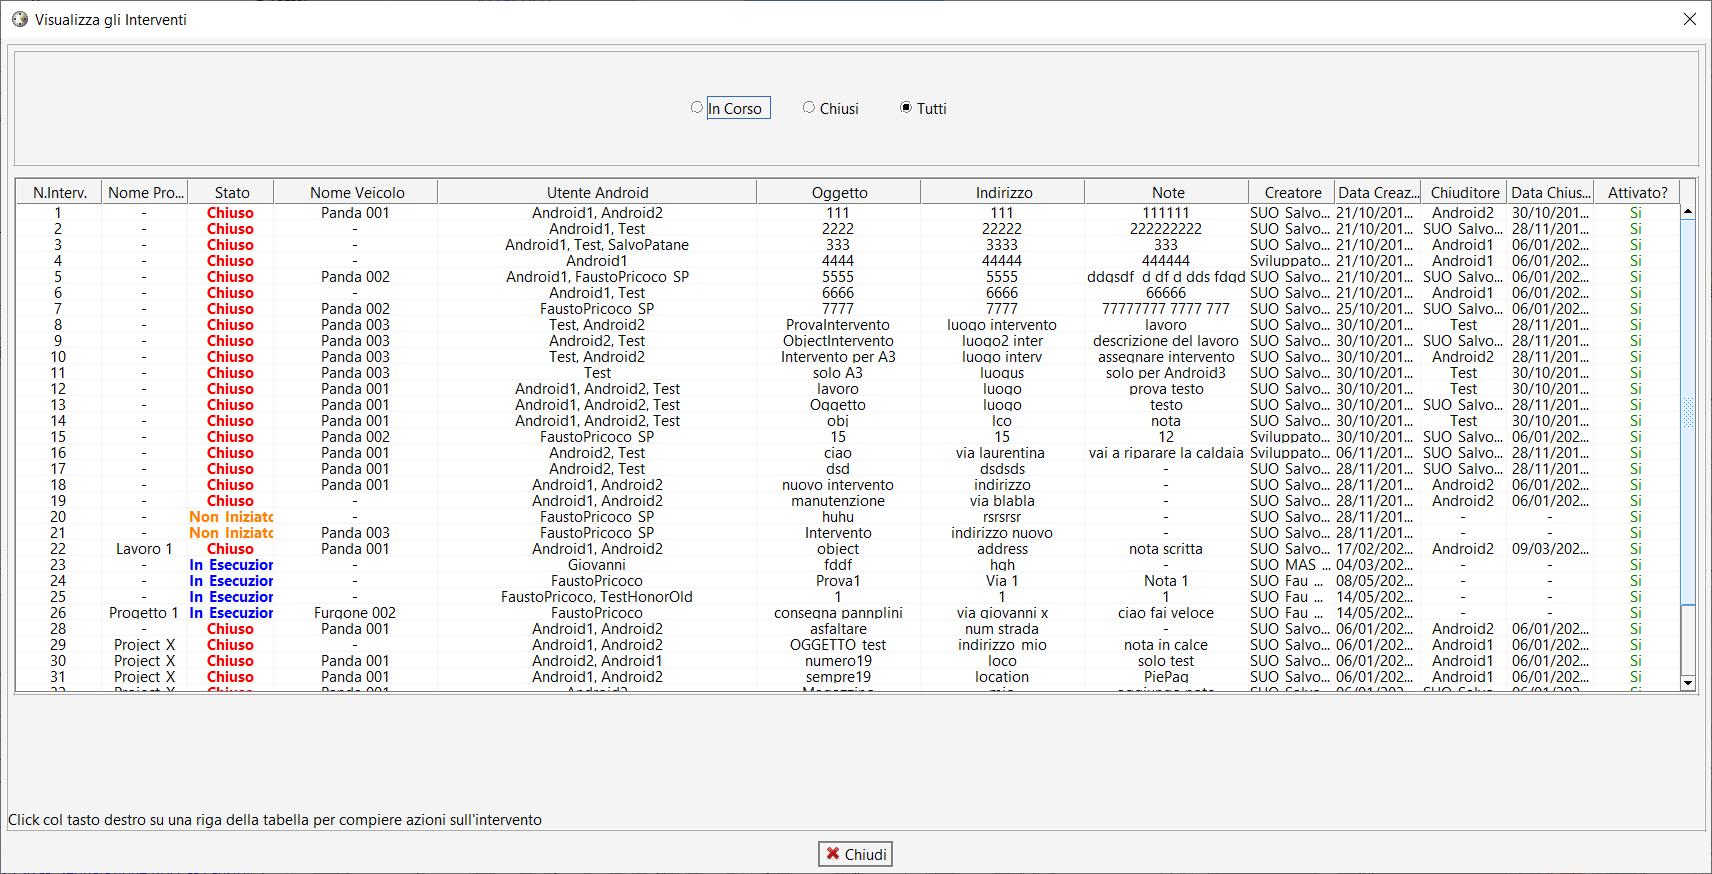Click the '25/10/201...' creation date cell

coord(1377,309)
